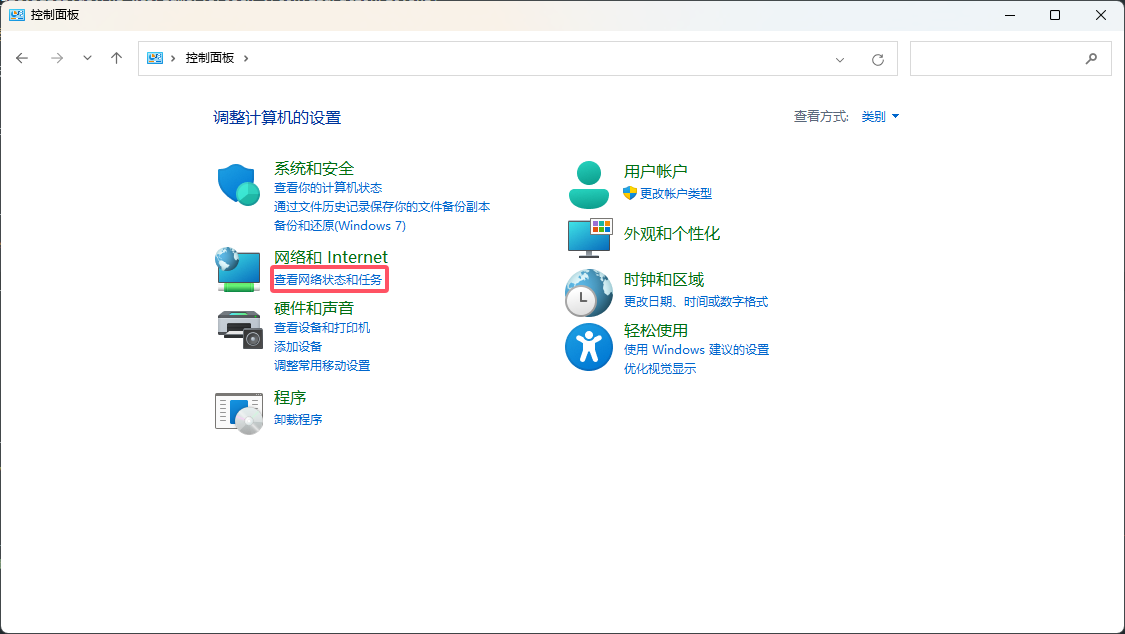Open recent locations dropdown chevron

[x=87, y=58]
